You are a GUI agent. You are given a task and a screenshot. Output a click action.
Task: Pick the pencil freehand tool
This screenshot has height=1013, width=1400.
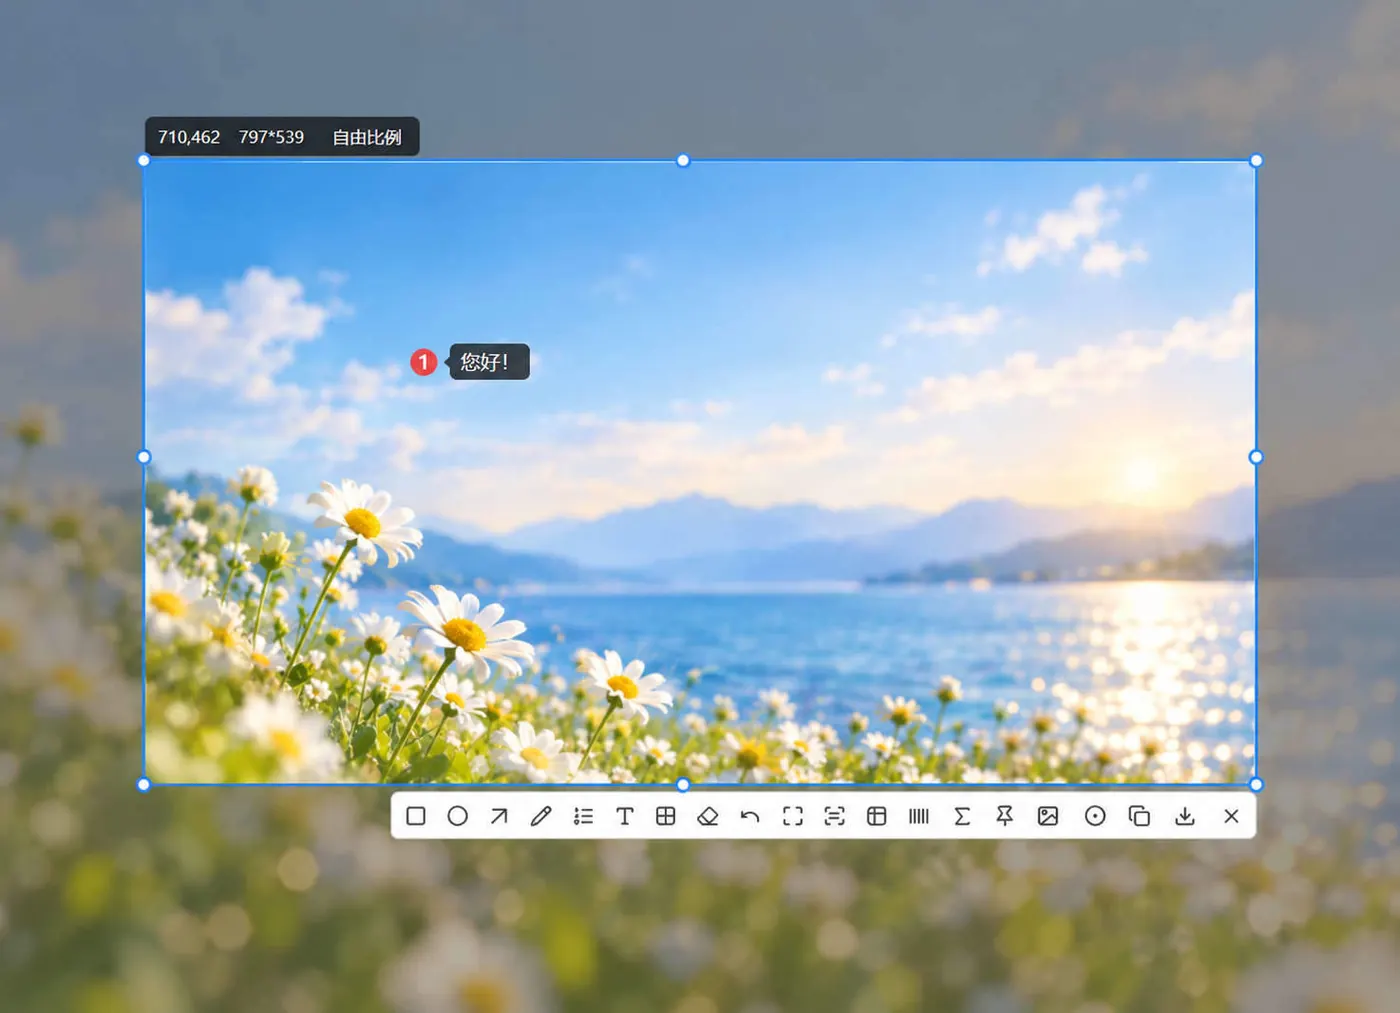click(541, 816)
